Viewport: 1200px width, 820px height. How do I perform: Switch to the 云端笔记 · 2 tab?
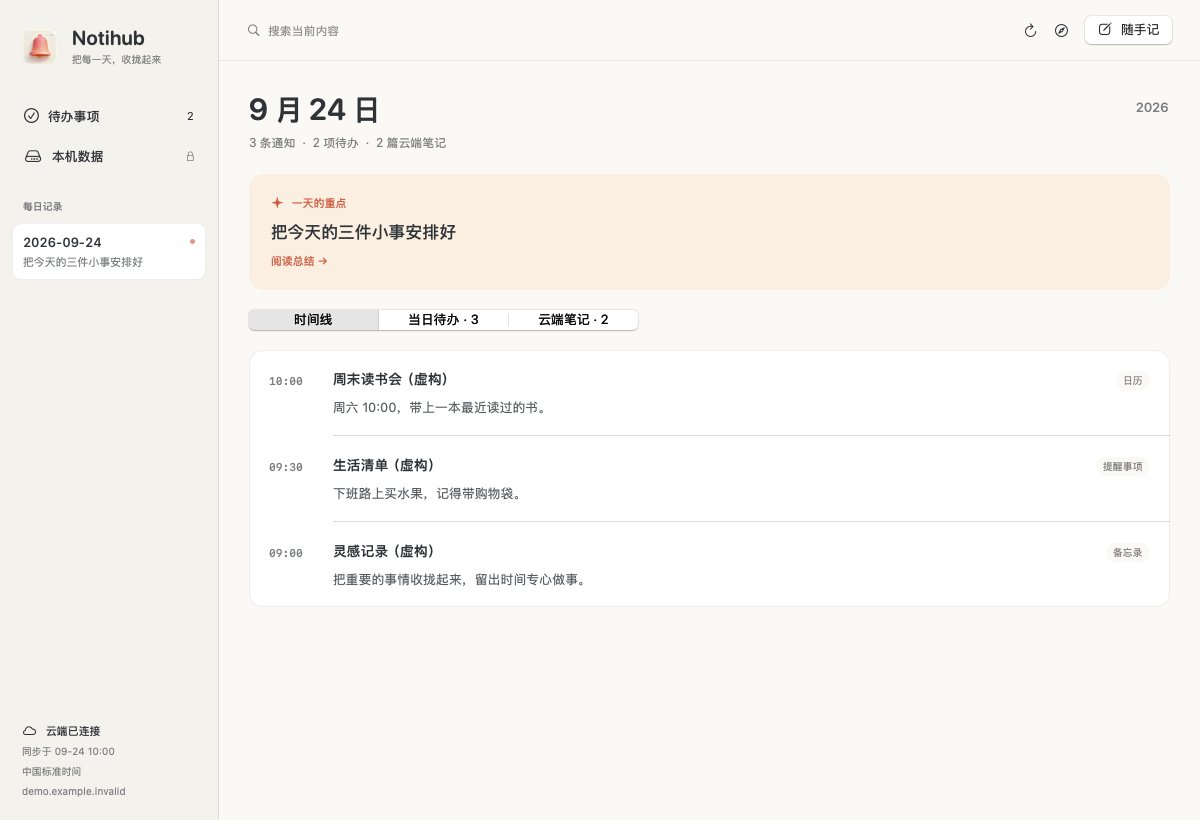[x=573, y=320]
